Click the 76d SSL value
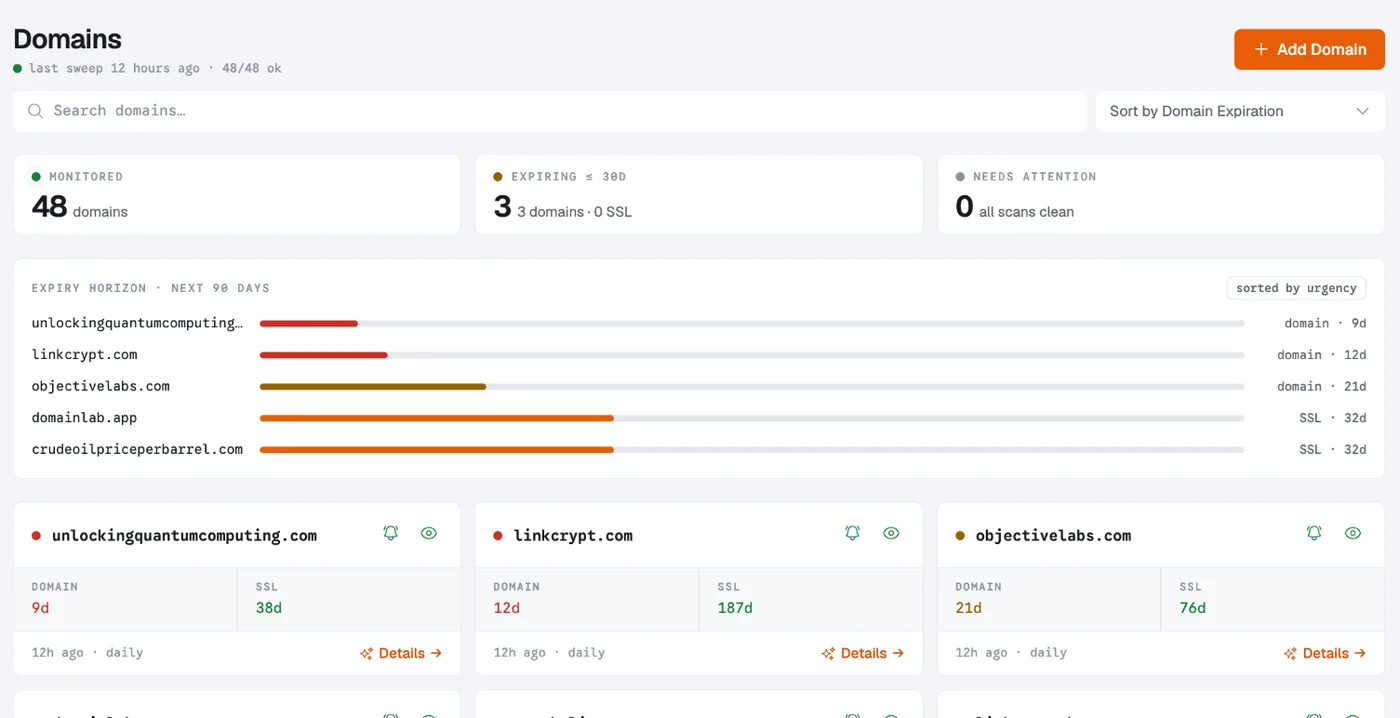The image size is (1400, 718). (1193, 608)
